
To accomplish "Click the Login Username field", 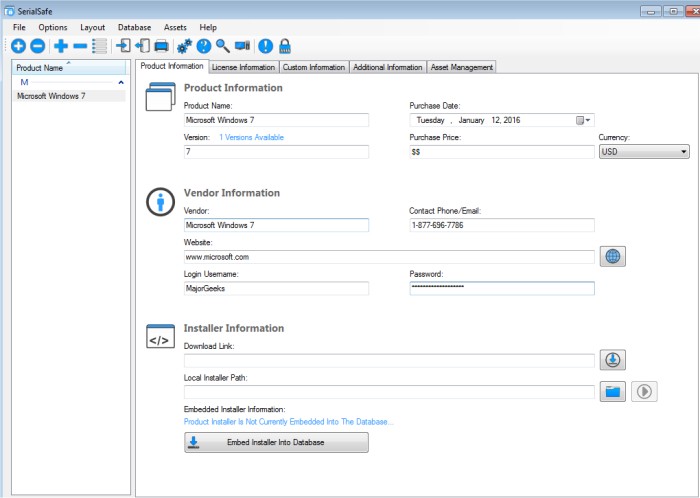I will coord(276,288).
